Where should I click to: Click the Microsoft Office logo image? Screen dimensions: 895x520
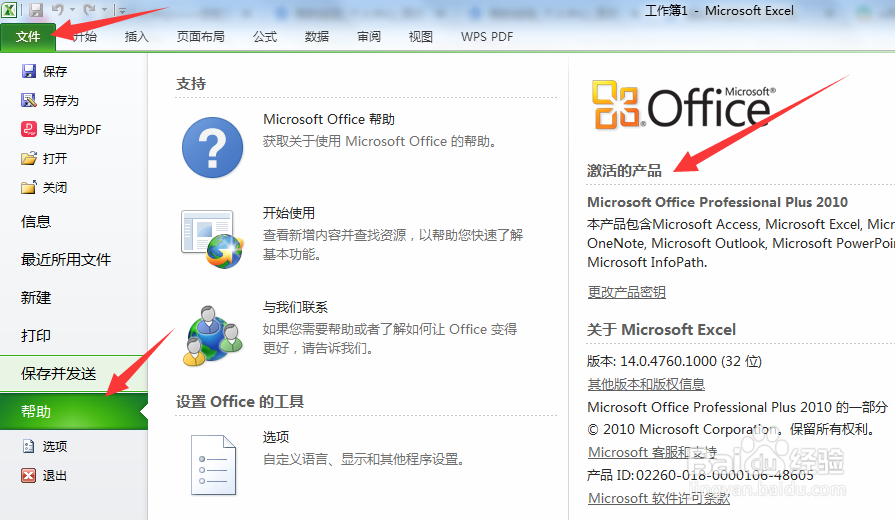tap(684, 104)
